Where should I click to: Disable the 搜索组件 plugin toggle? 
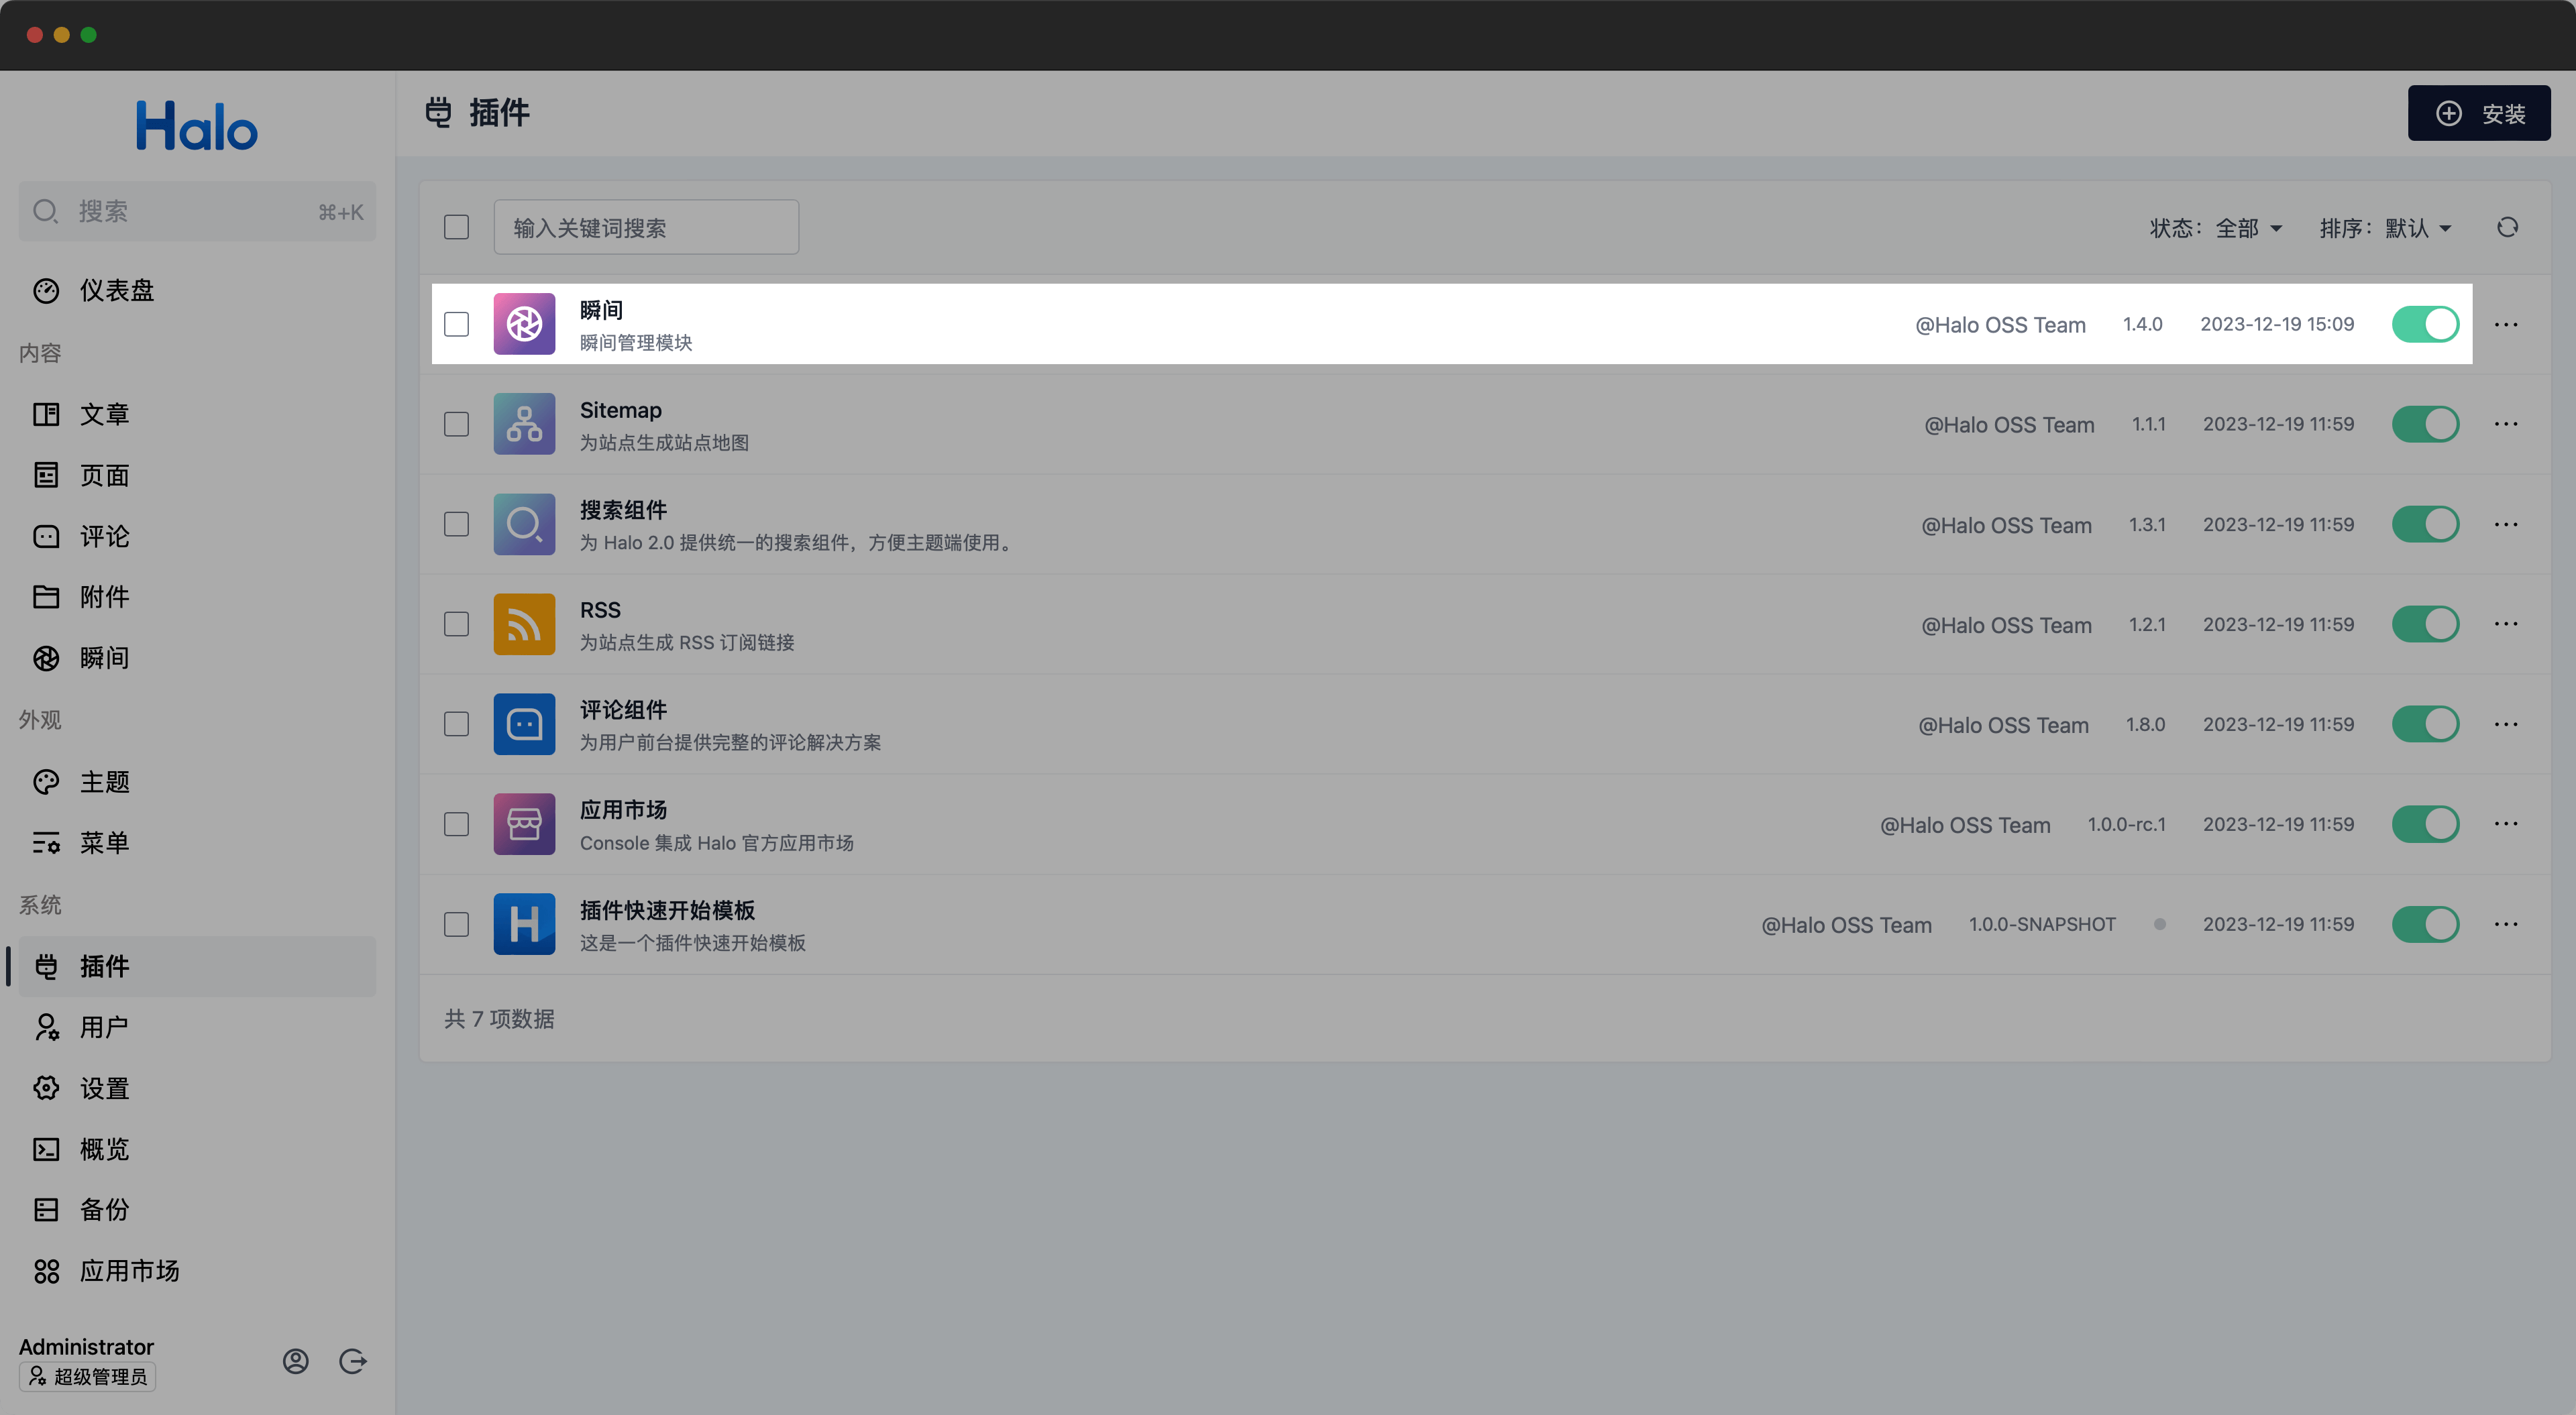(2425, 524)
